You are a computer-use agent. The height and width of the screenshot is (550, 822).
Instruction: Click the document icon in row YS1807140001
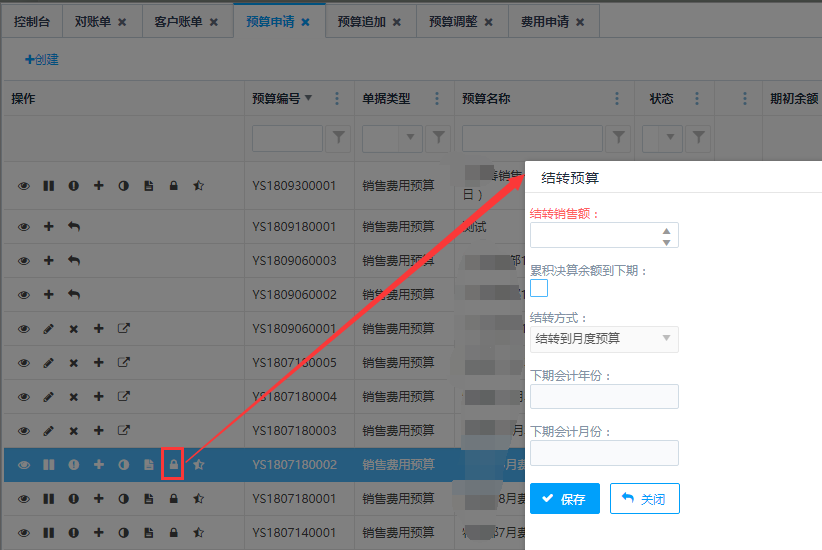pos(148,533)
